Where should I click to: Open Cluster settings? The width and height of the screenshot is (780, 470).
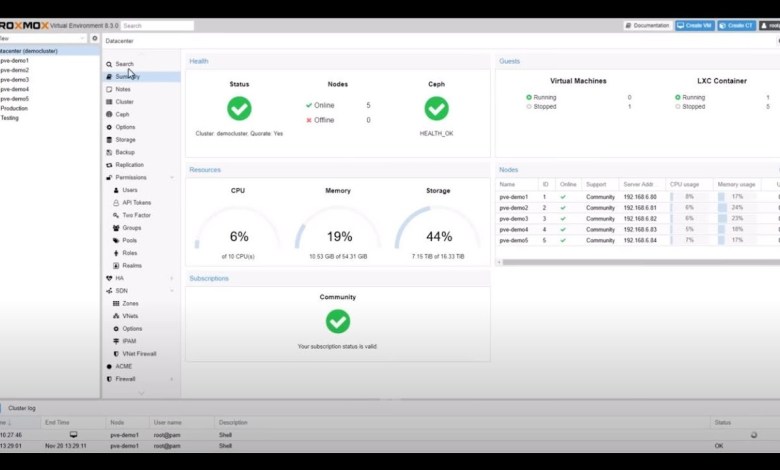[x=124, y=102]
